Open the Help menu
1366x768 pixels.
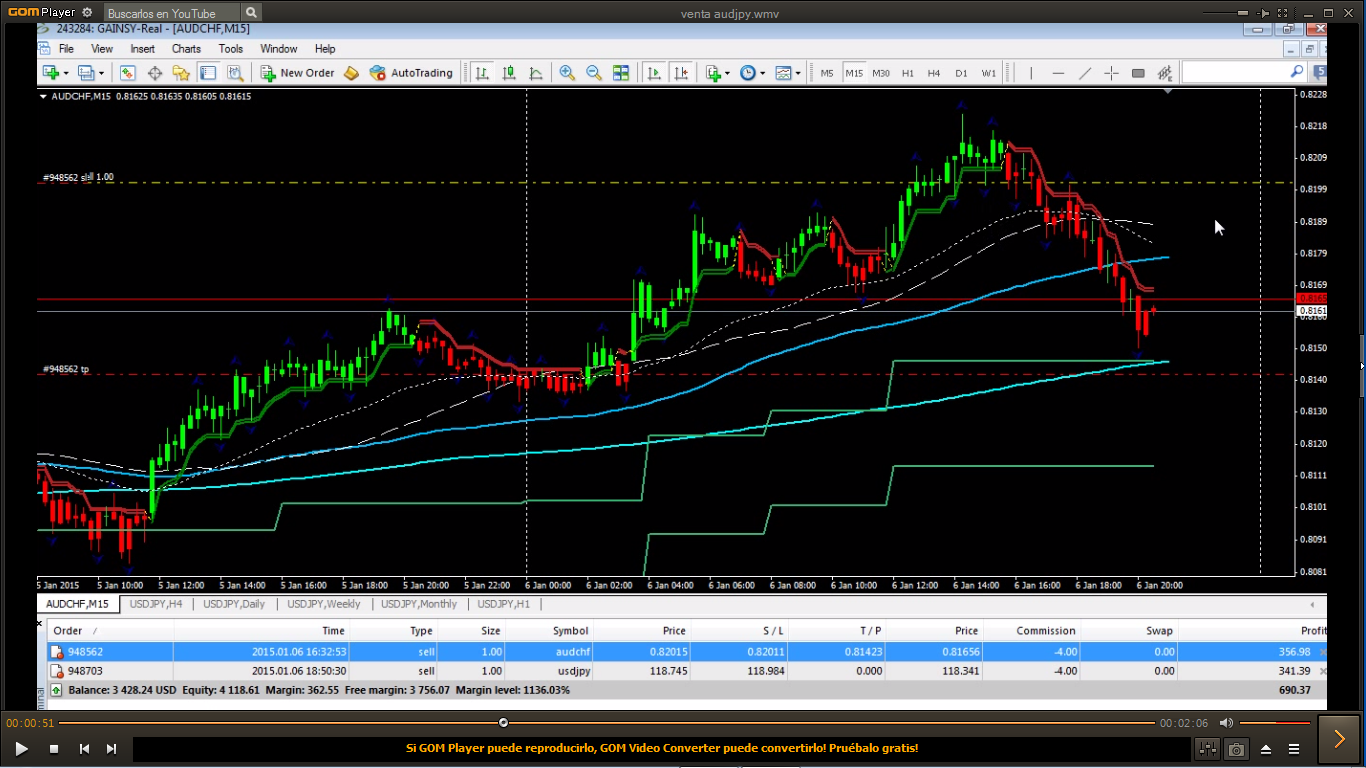click(325, 49)
